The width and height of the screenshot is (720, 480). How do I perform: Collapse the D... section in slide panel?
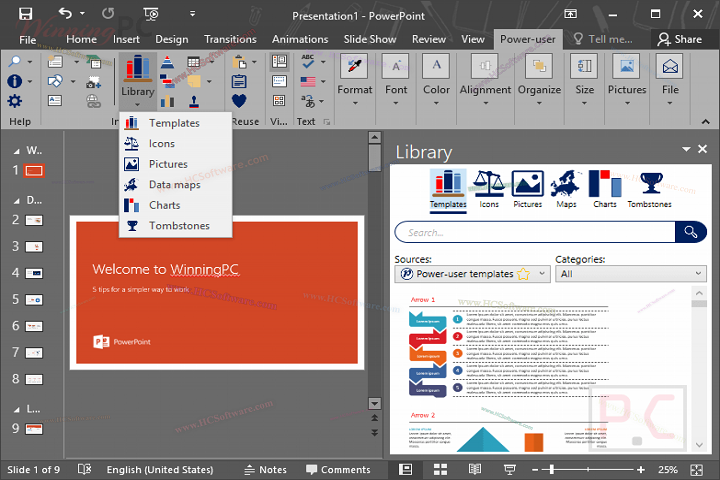[17, 201]
